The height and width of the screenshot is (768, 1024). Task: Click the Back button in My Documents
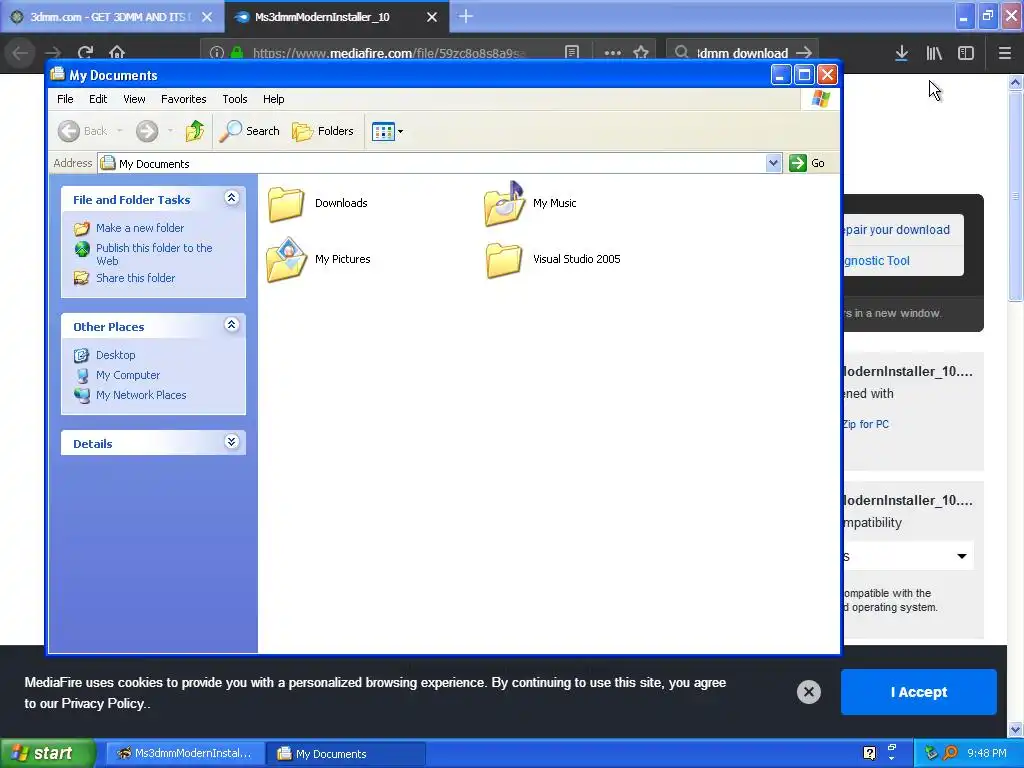tap(82, 131)
